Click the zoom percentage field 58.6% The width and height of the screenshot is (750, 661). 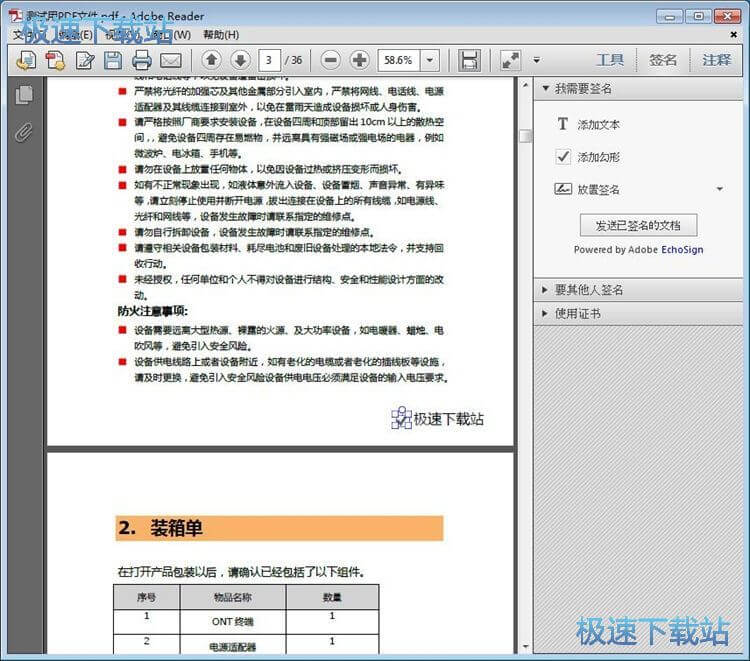398,60
